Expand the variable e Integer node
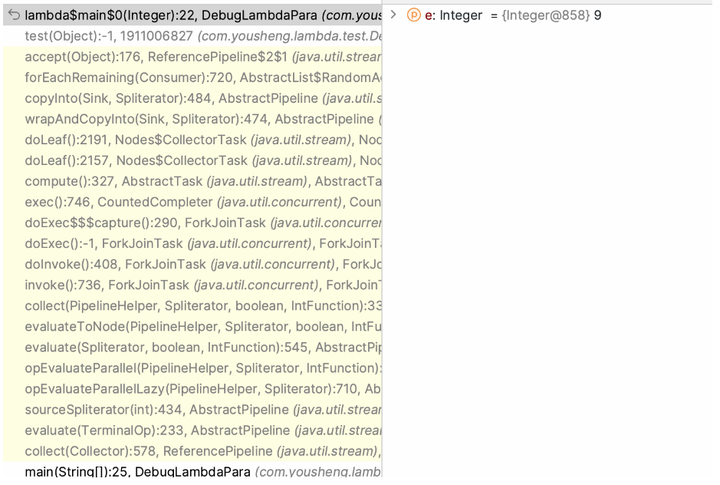The height and width of the screenshot is (485, 720). click(393, 15)
